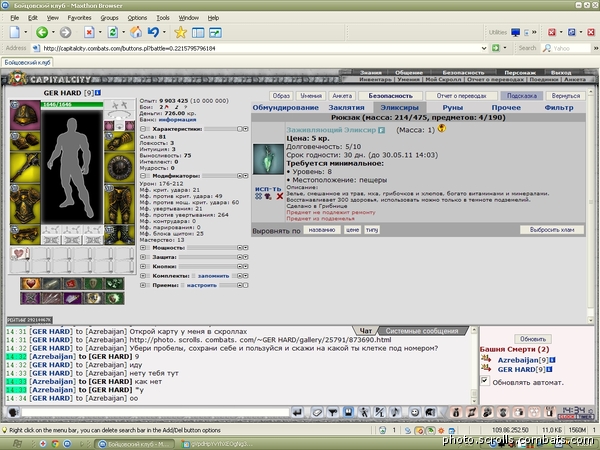Click the blue floppy disk save-chat icon
600x450 pixels.
click(x=348, y=412)
